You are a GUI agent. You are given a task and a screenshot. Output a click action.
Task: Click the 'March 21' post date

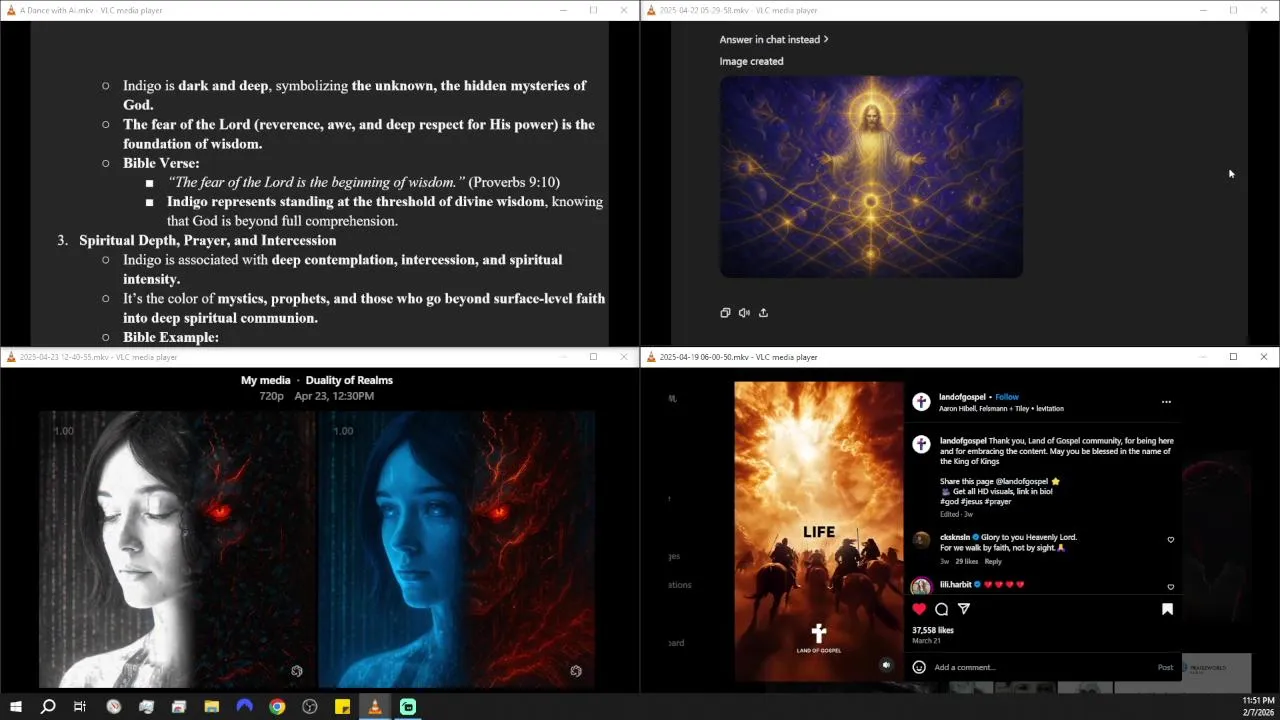pyautogui.click(x=926, y=640)
